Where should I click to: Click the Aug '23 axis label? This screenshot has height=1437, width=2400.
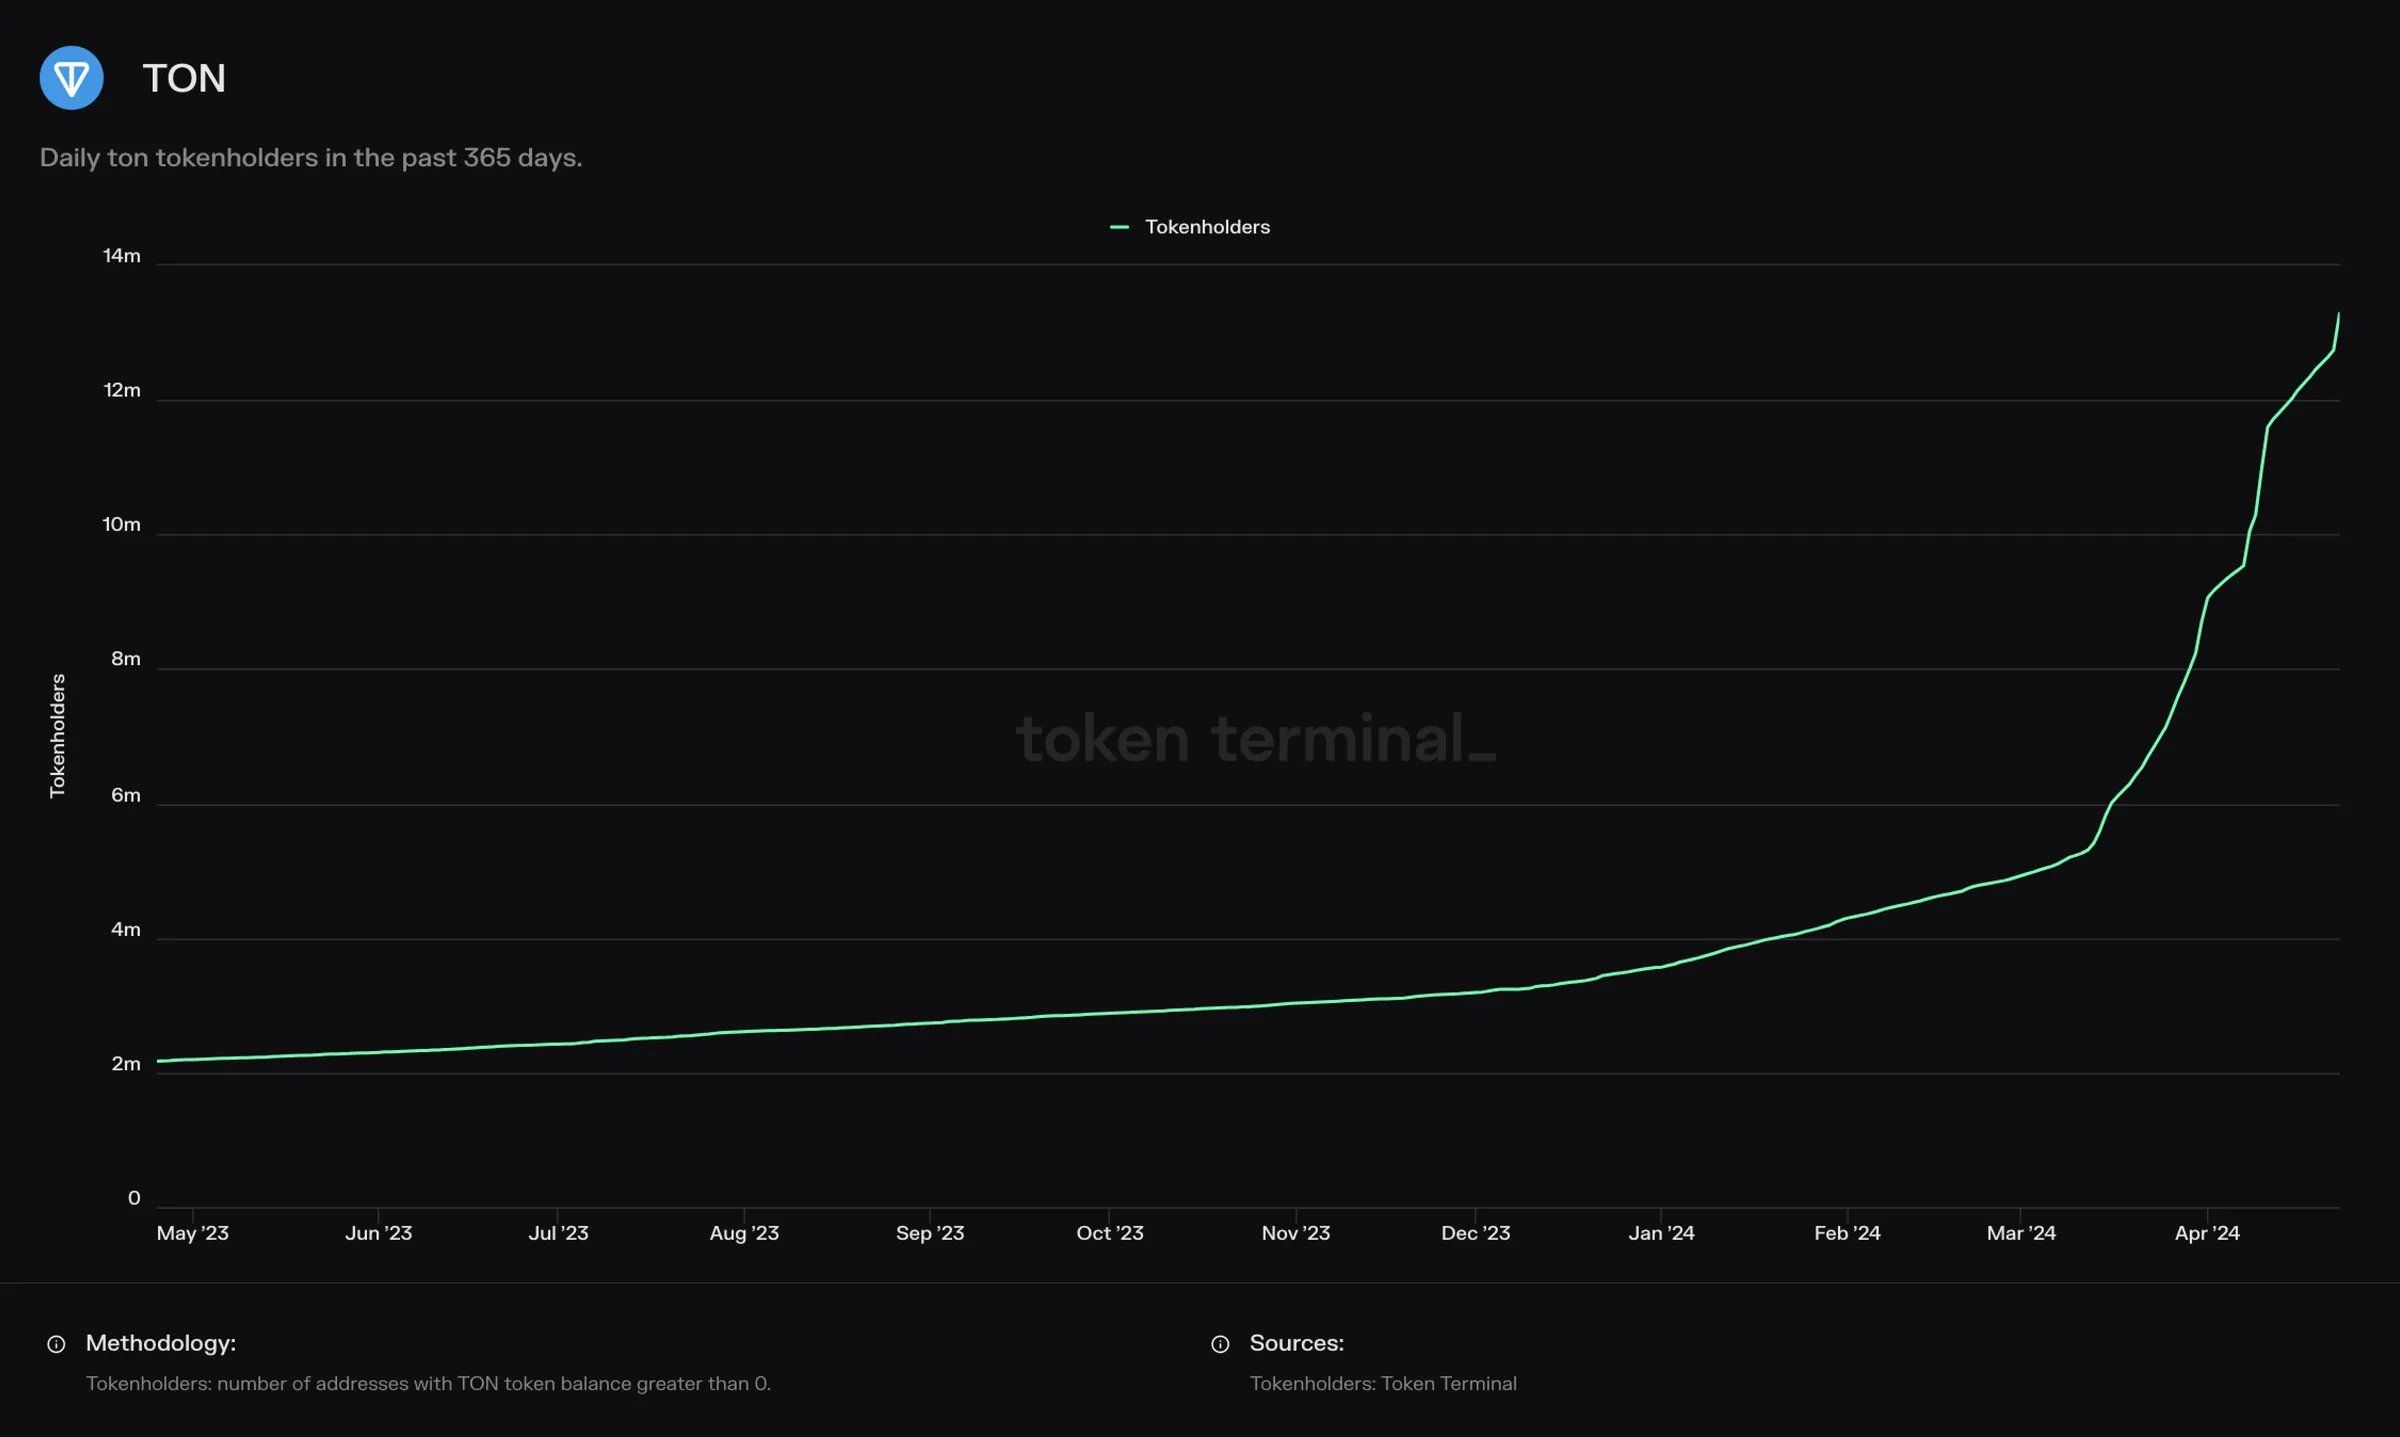pyautogui.click(x=744, y=1233)
